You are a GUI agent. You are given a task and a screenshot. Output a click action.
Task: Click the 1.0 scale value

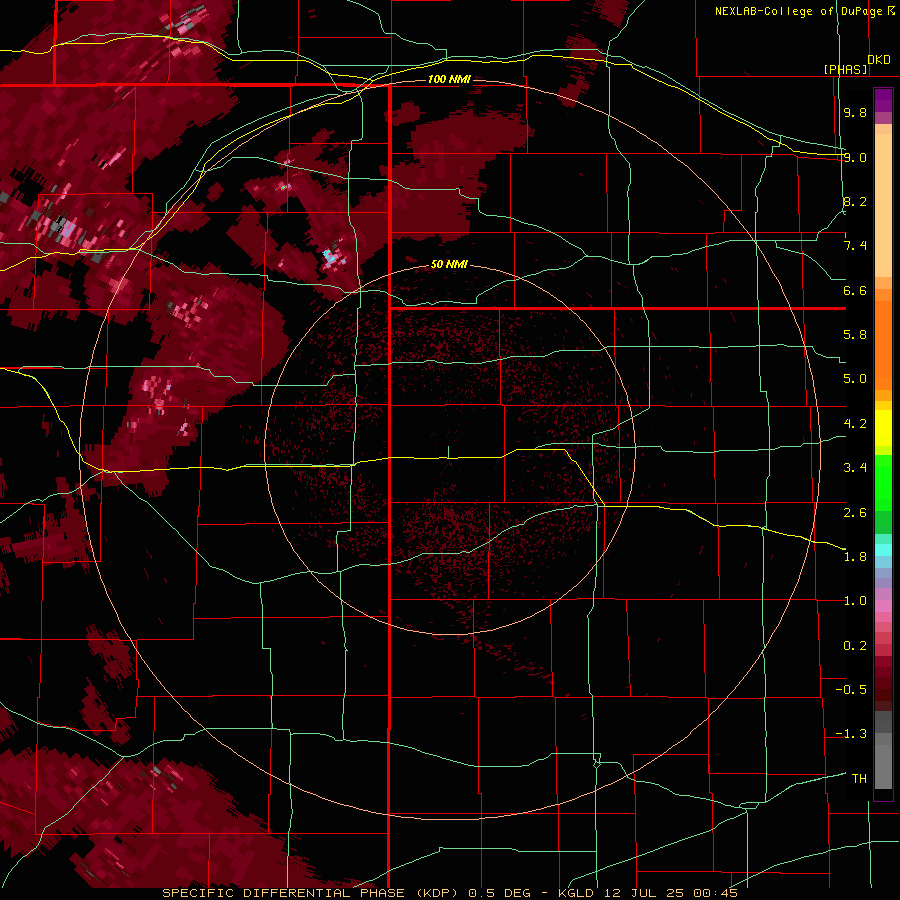click(855, 601)
